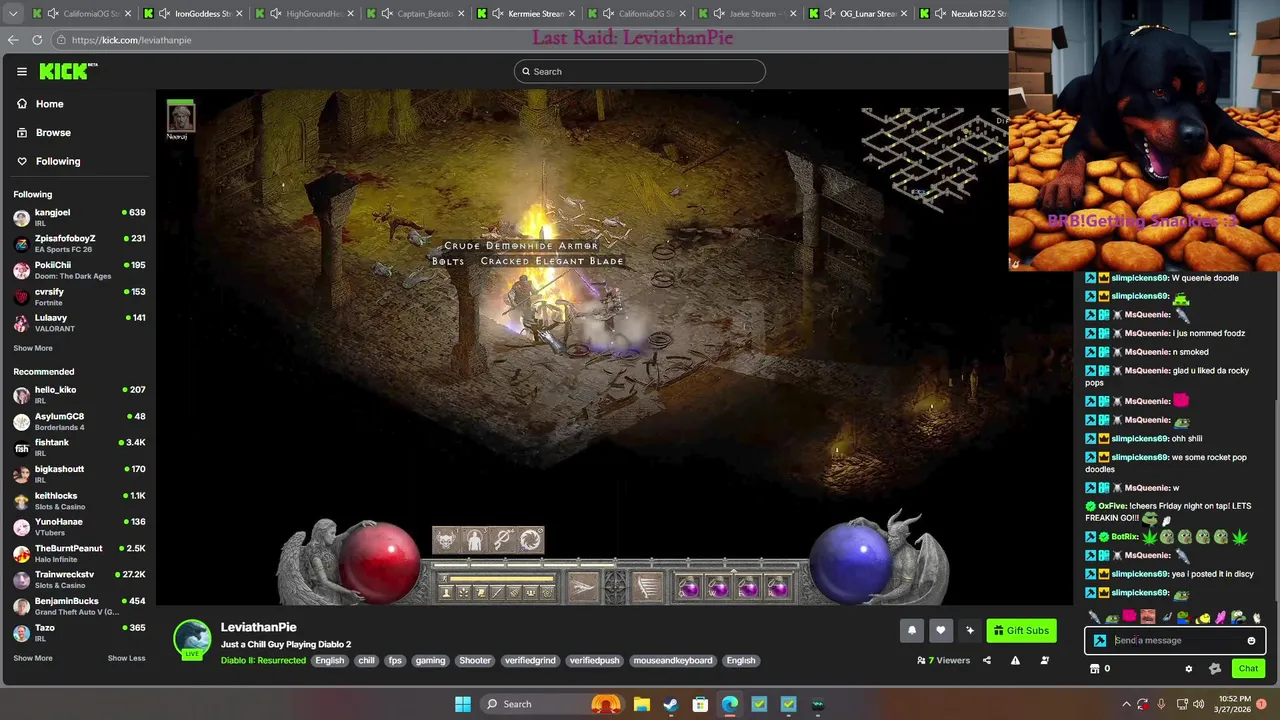The width and height of the screenshot is (1280, 720).
Task: Unmute the Captain_Beatdo tab
Action: pyautogui.click(x=387, y=14)
